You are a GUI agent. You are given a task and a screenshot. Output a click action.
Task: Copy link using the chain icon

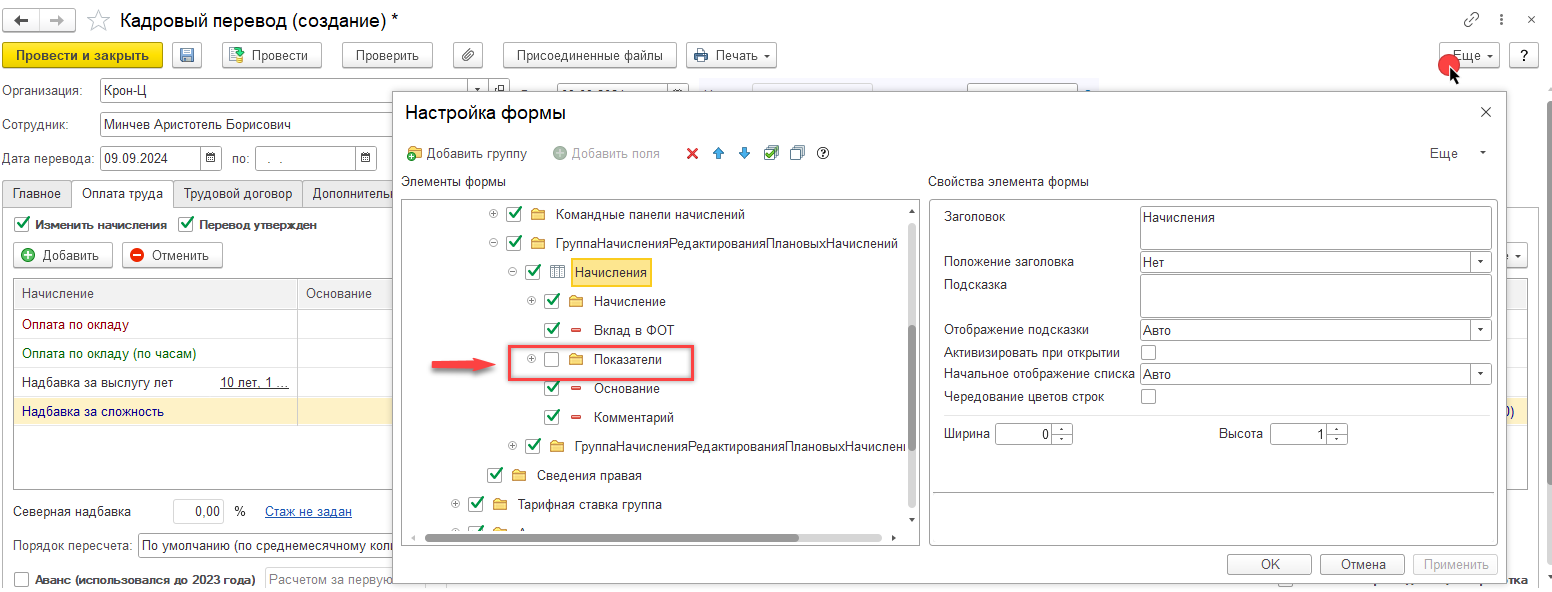(x=1470, y=20)
